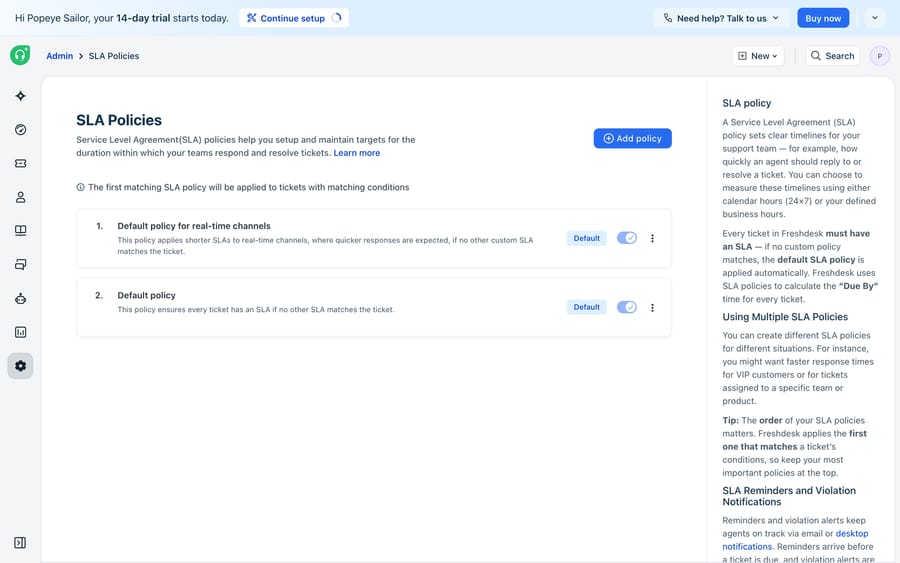Click the profile avatar P icon
This screenshot has width=900, height=563.
pos(879,56)
